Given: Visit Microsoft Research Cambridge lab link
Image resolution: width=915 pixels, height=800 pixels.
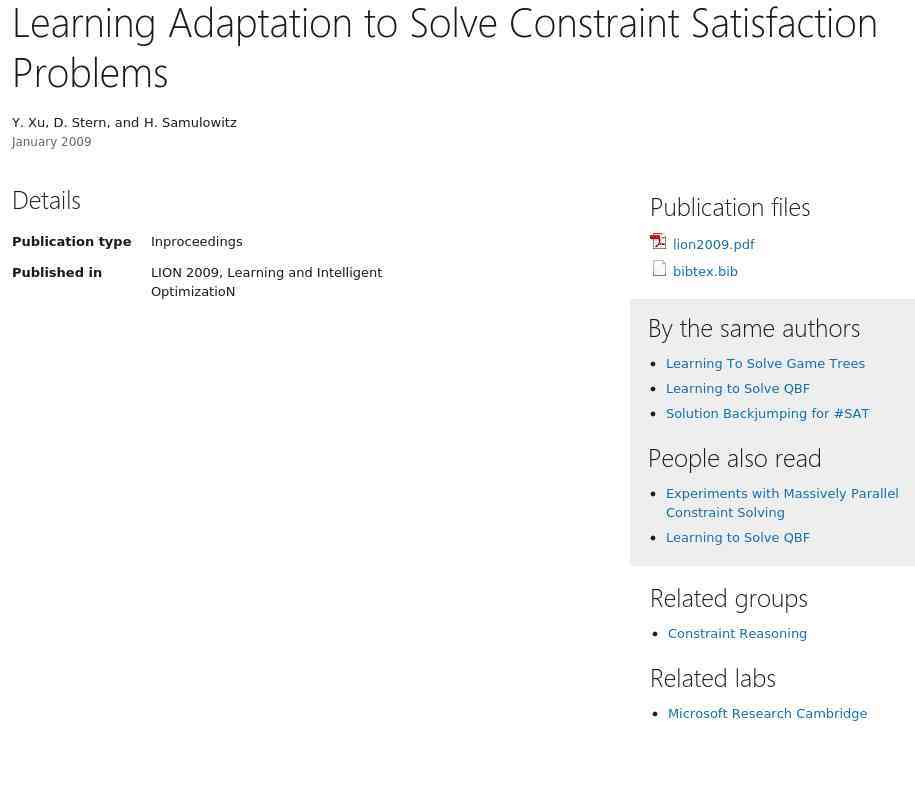Looking at the screenshot, I should [767, 714].
